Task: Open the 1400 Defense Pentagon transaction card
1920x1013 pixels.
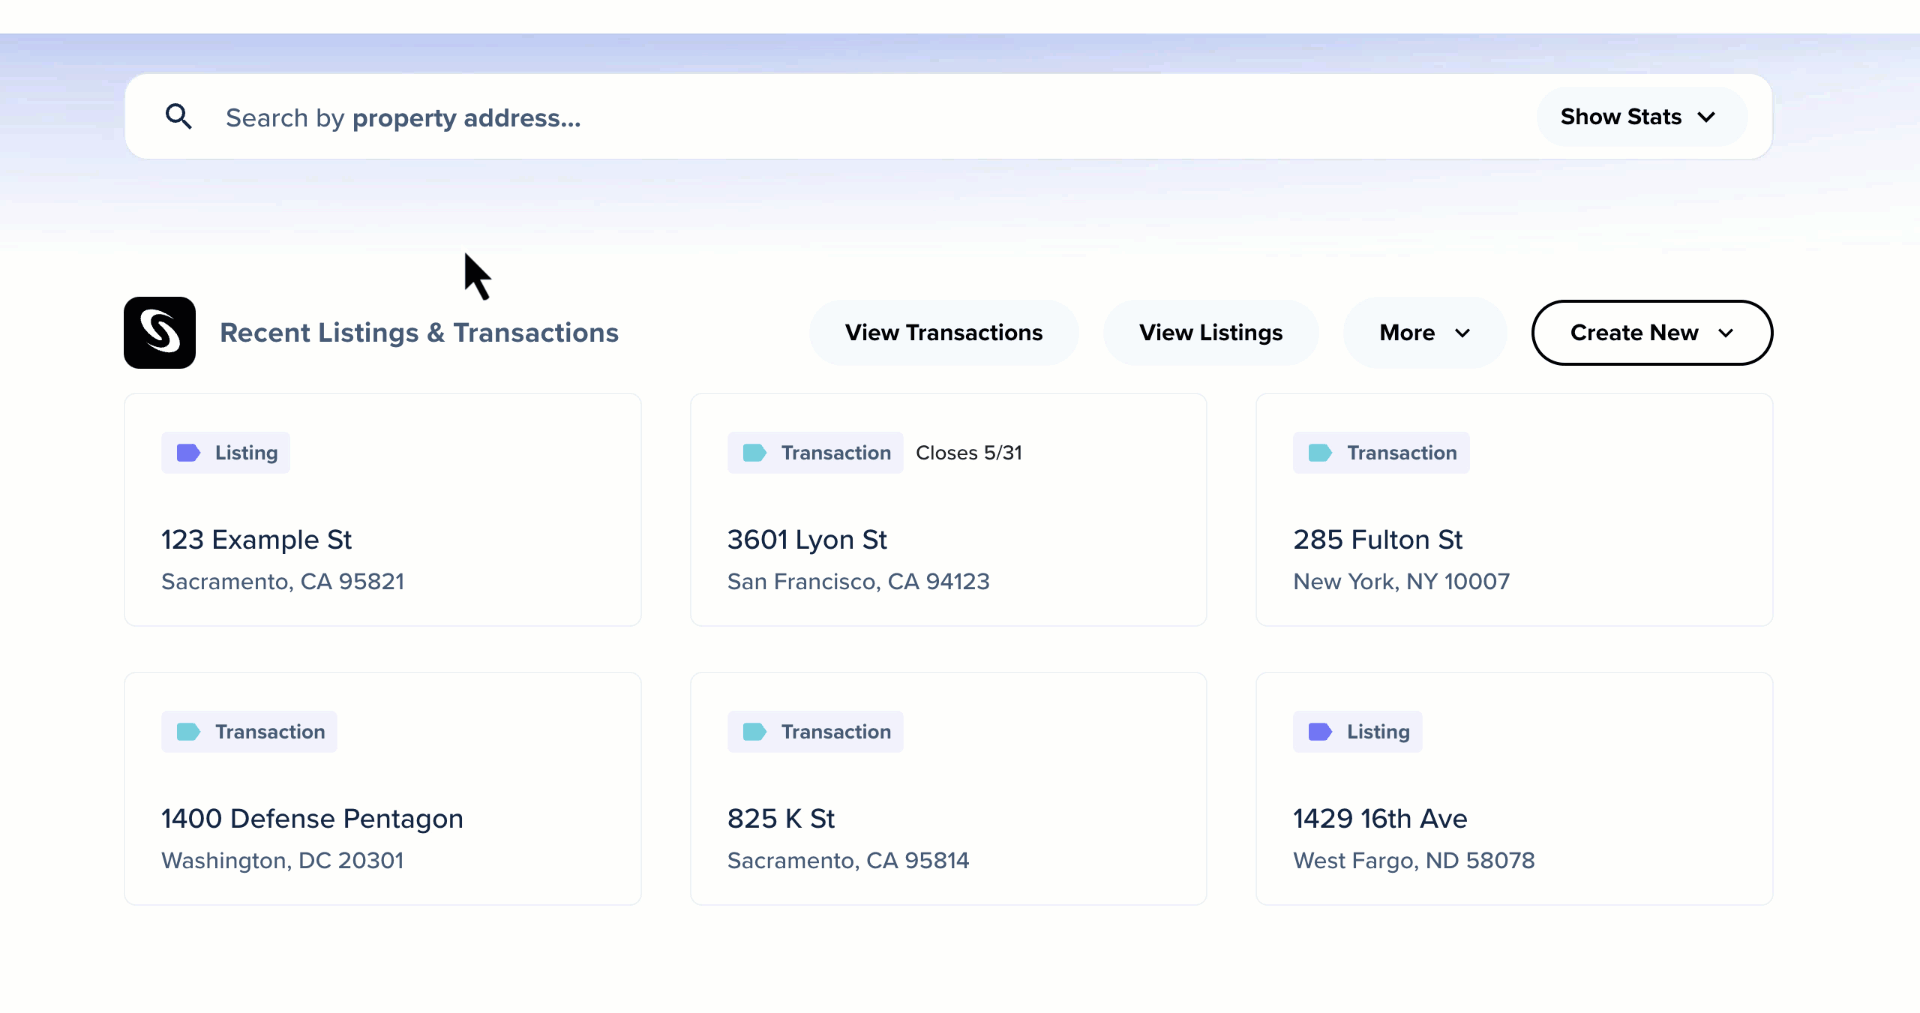Action: [383, 789]
